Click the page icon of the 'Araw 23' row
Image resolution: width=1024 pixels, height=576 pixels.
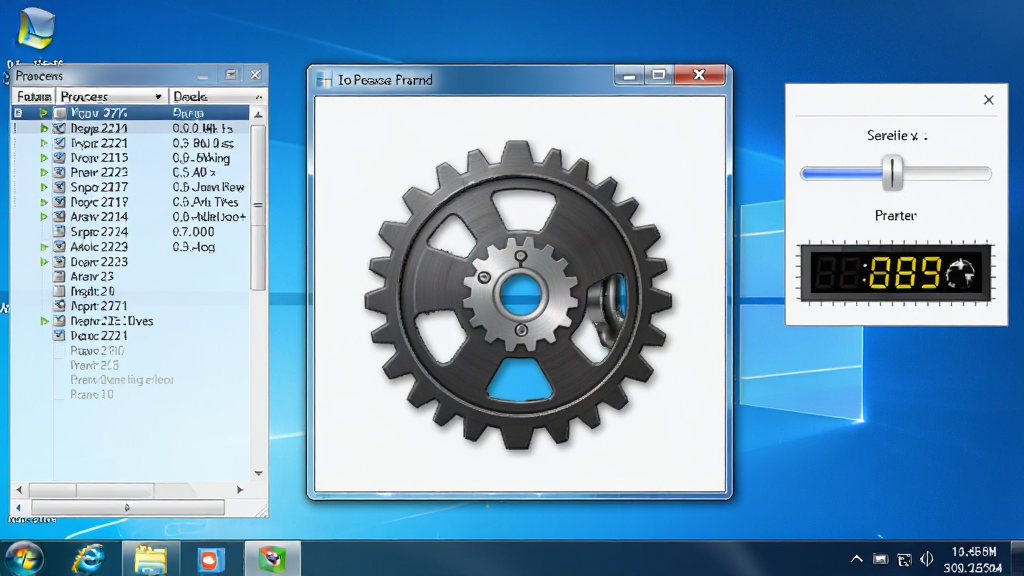pos(59,276)
